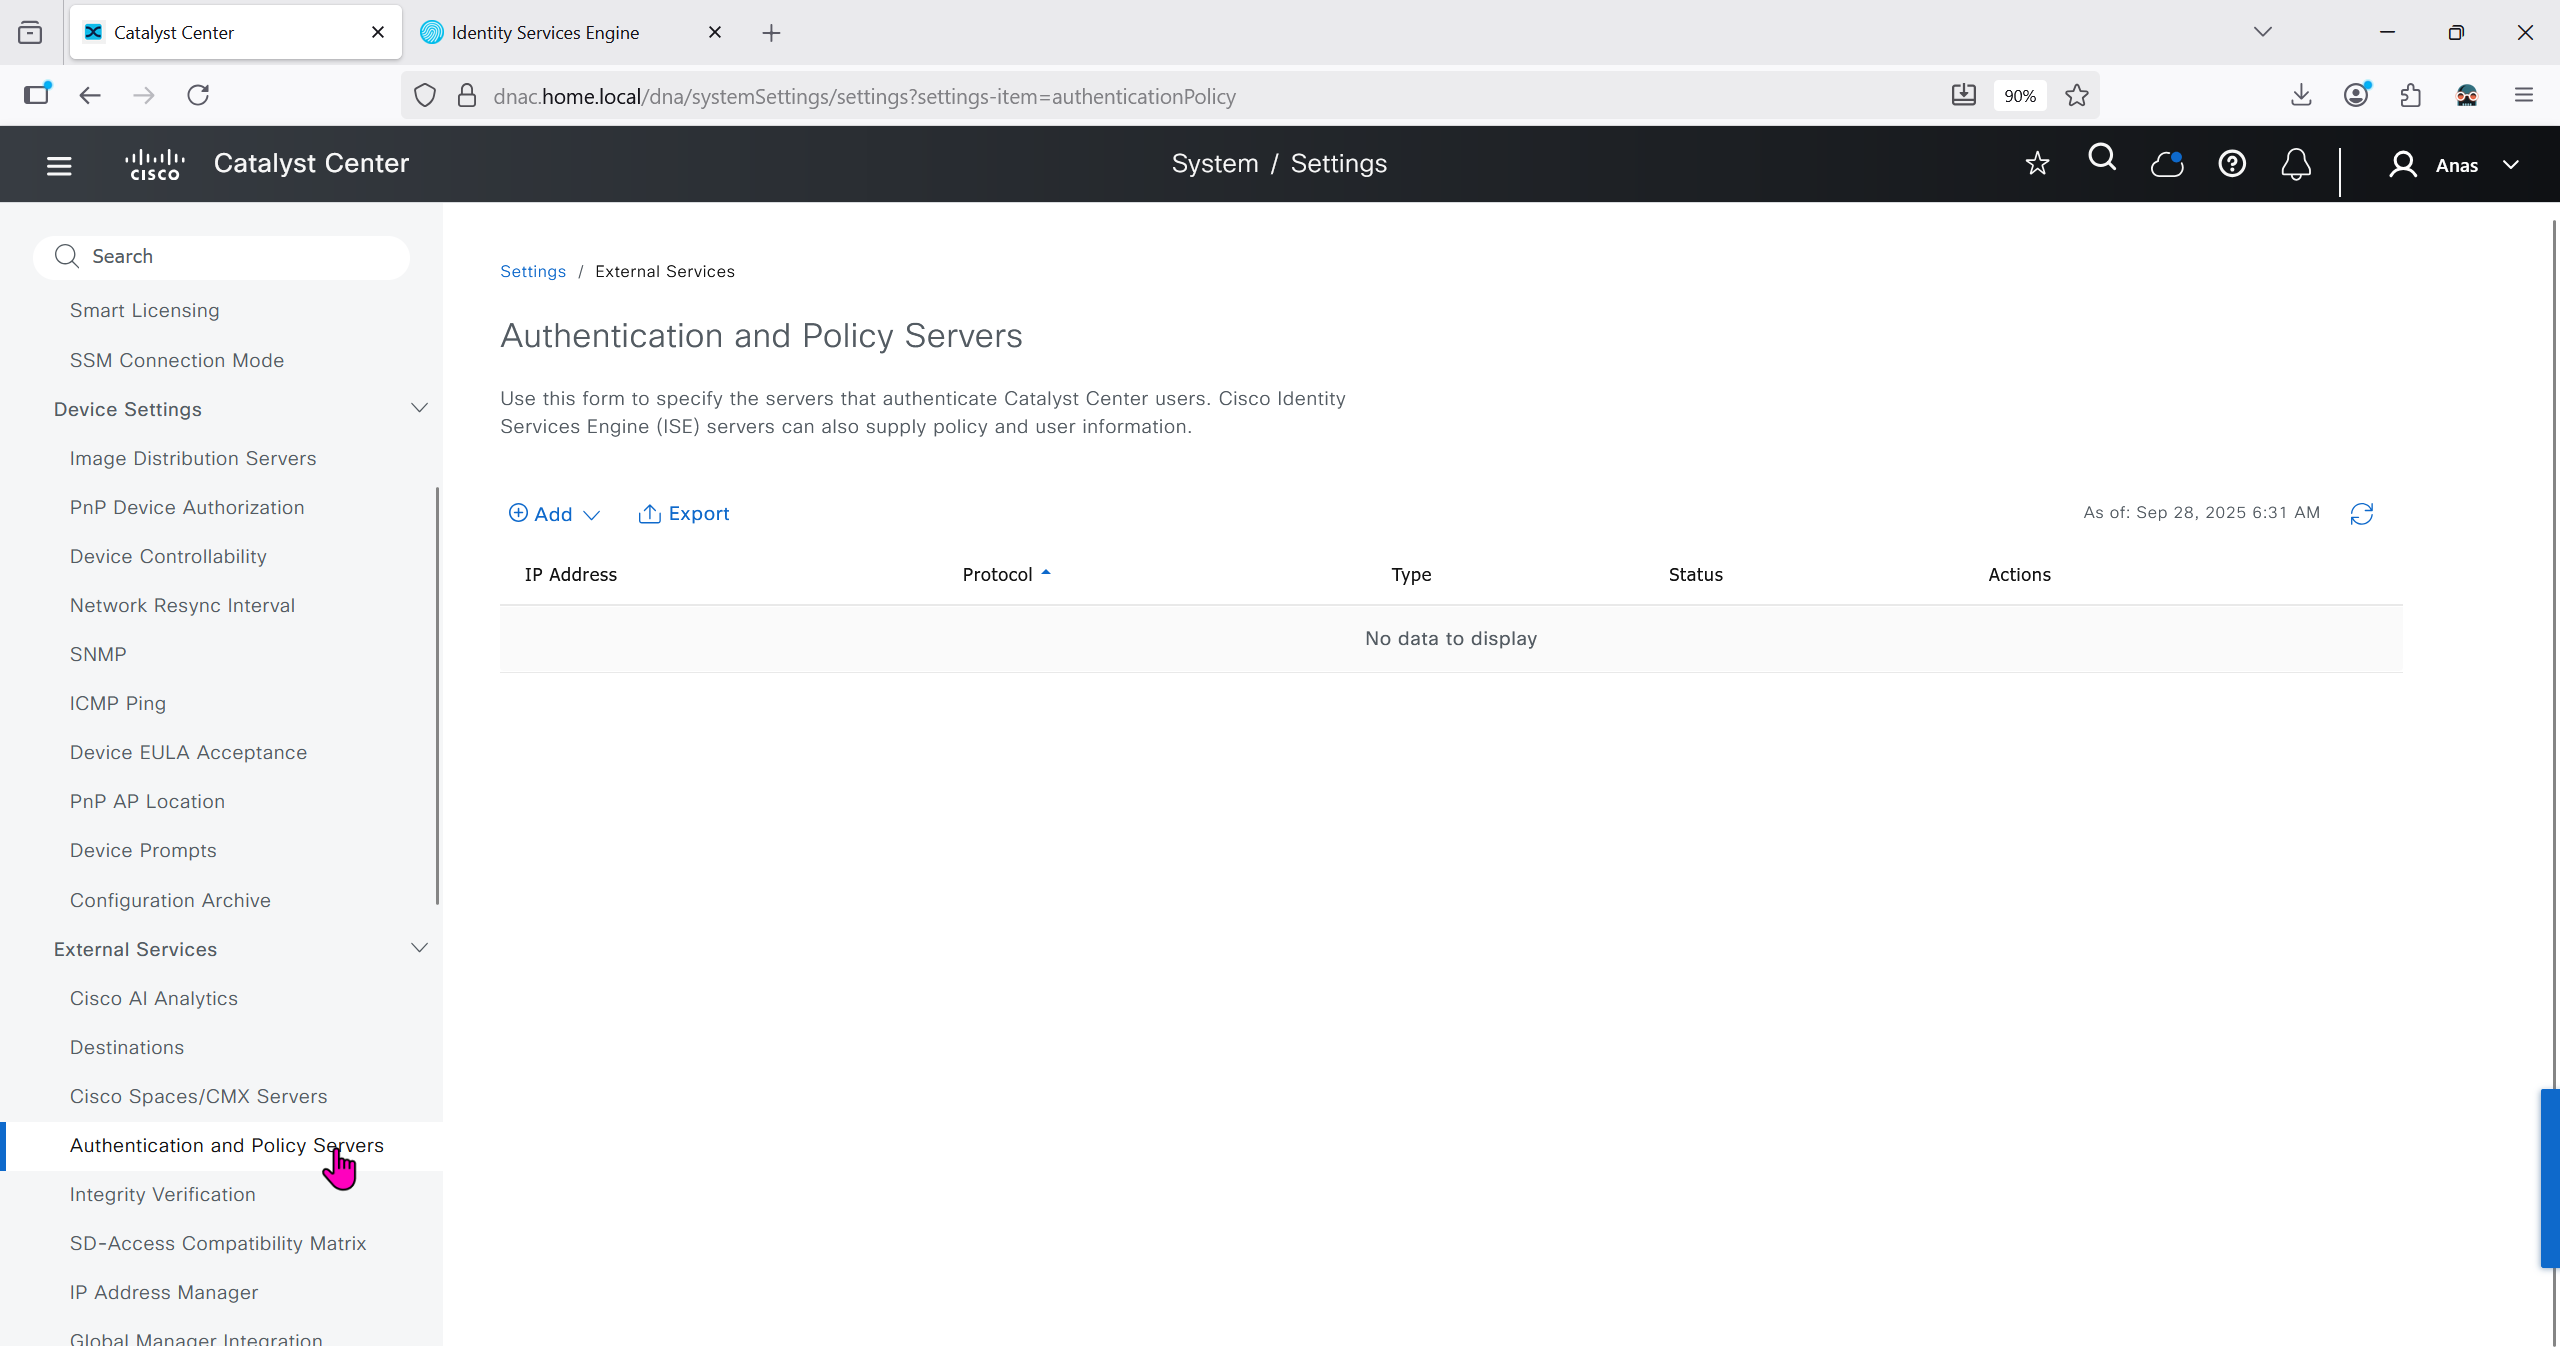Open the notifications bell icon
Viewport: 2560px width, 1366px height.
[2296, 163]
